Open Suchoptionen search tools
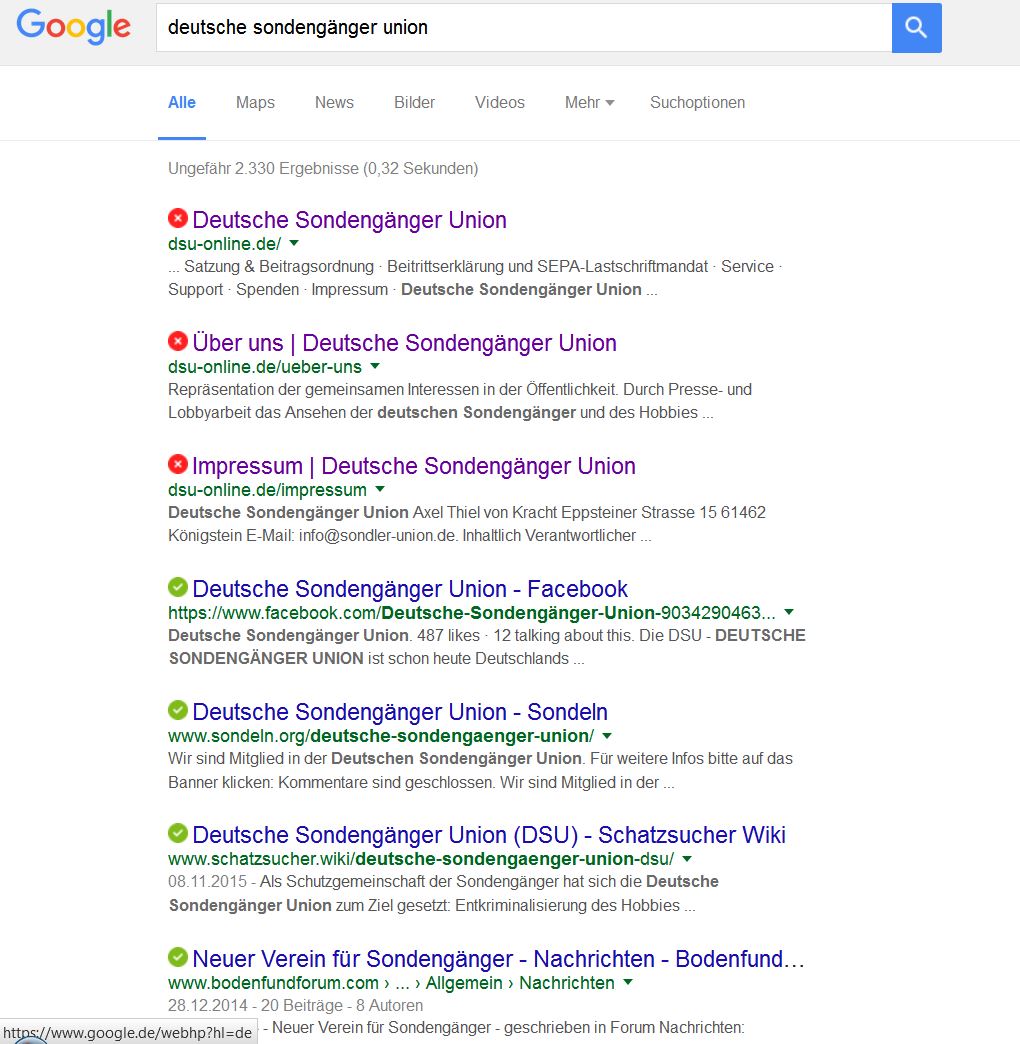1020x1044 pixels. pos(697,102)
